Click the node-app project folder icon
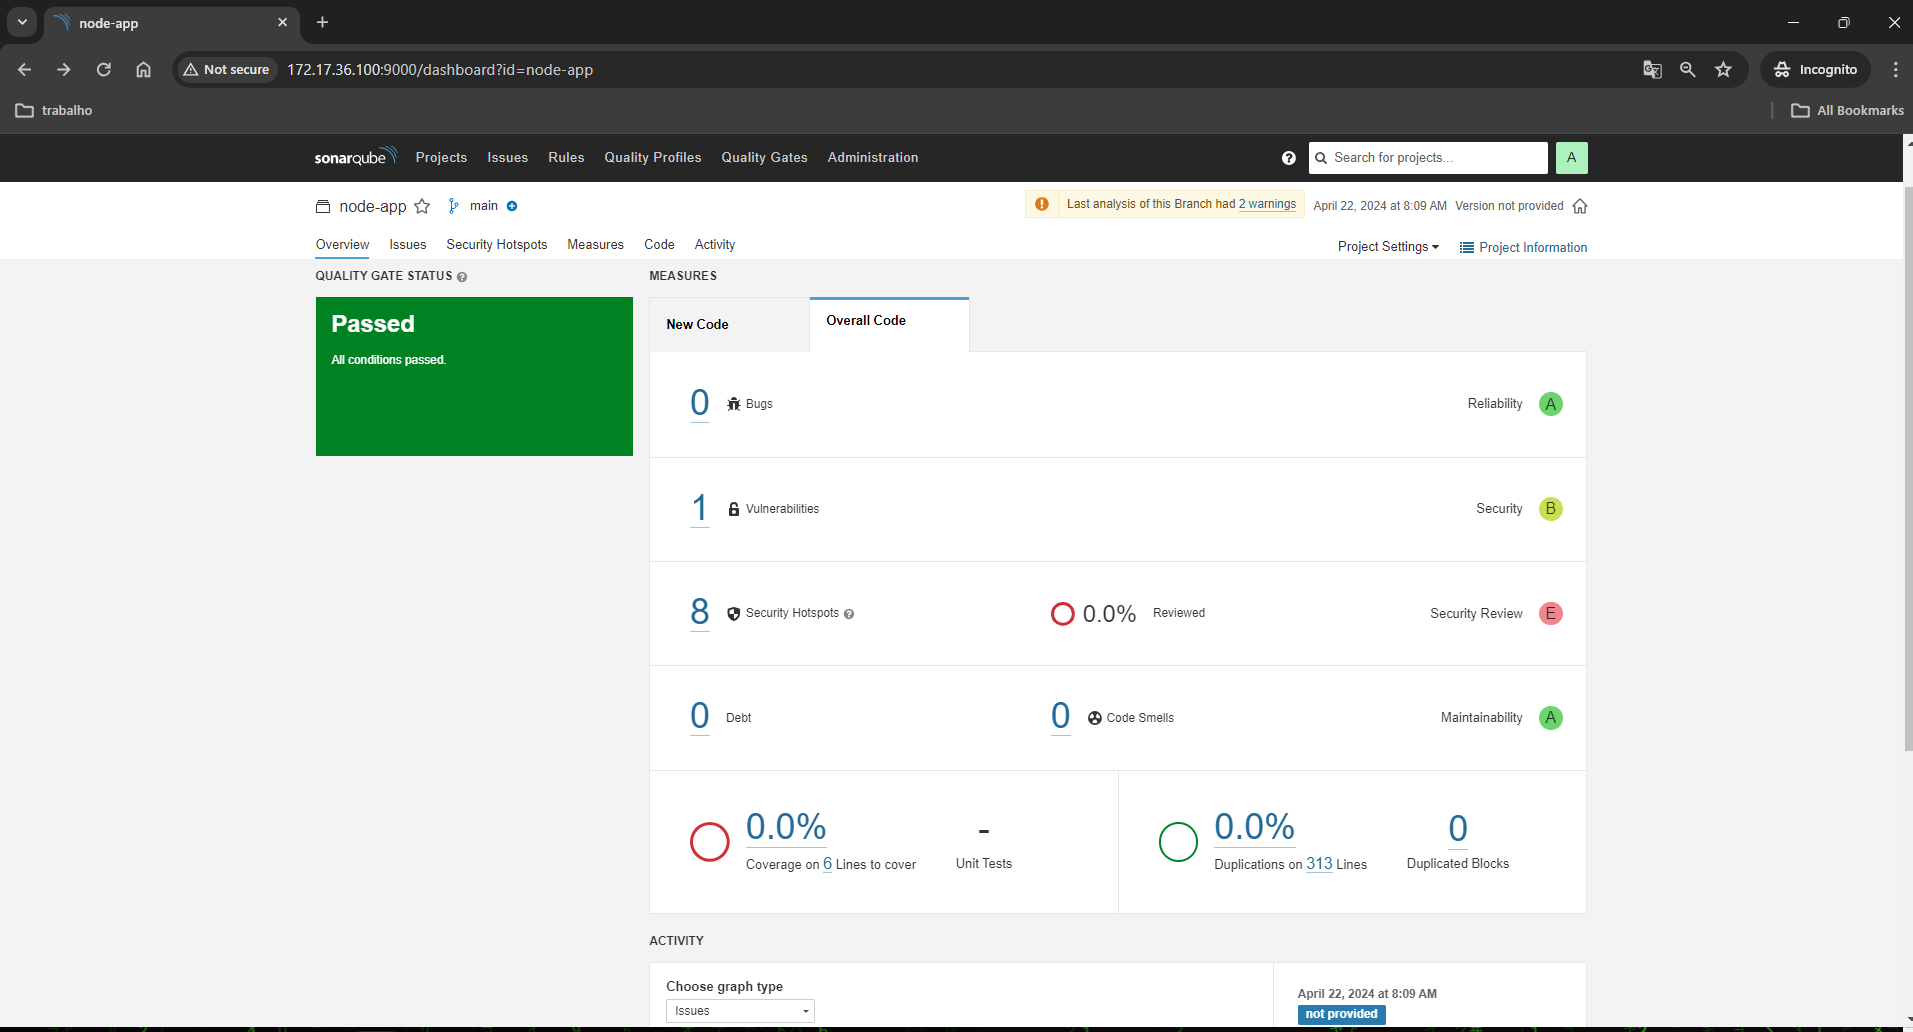This screenshot has height=1032, width=1913. point(323,206)
